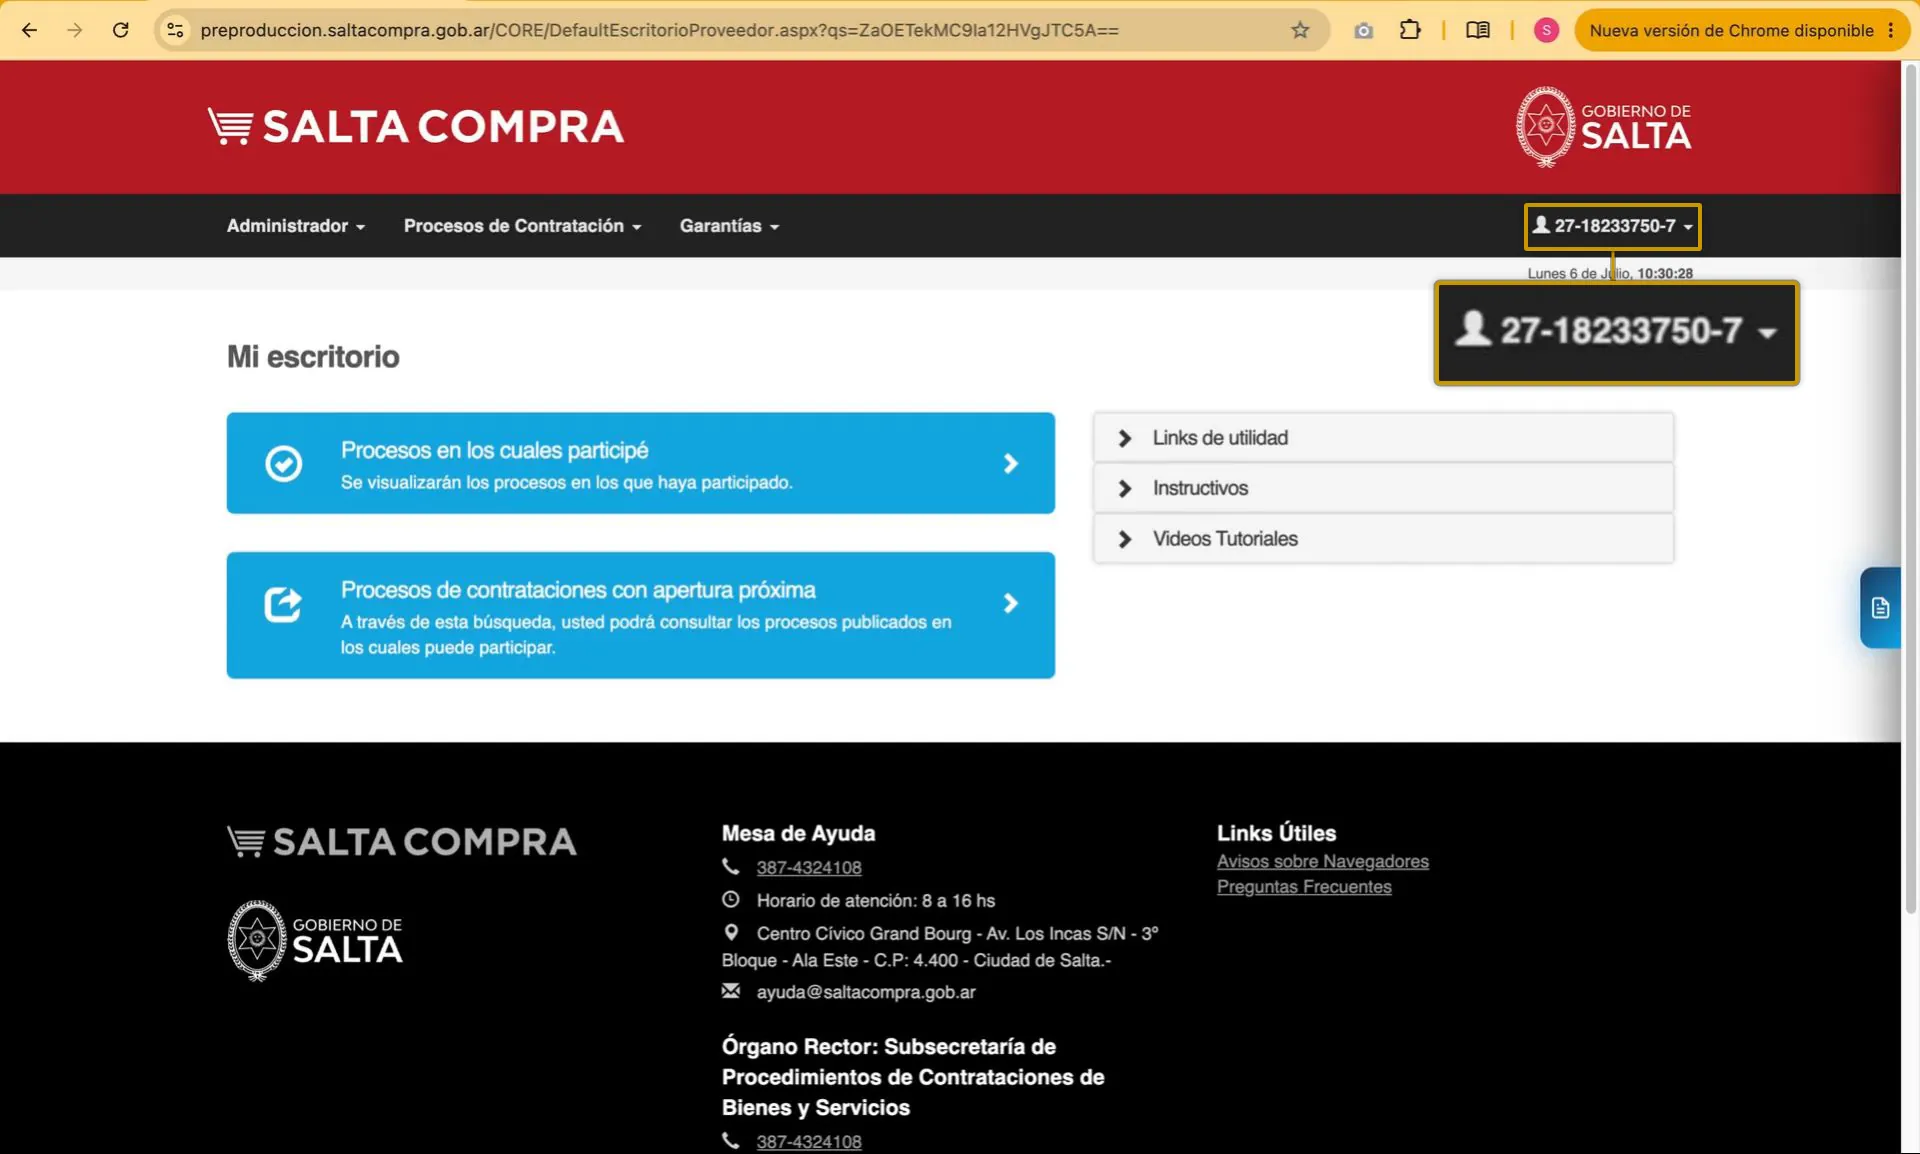Call Mesa de Ayuda number 387-4324108
1920x1154 pixels.
[809, 867]
